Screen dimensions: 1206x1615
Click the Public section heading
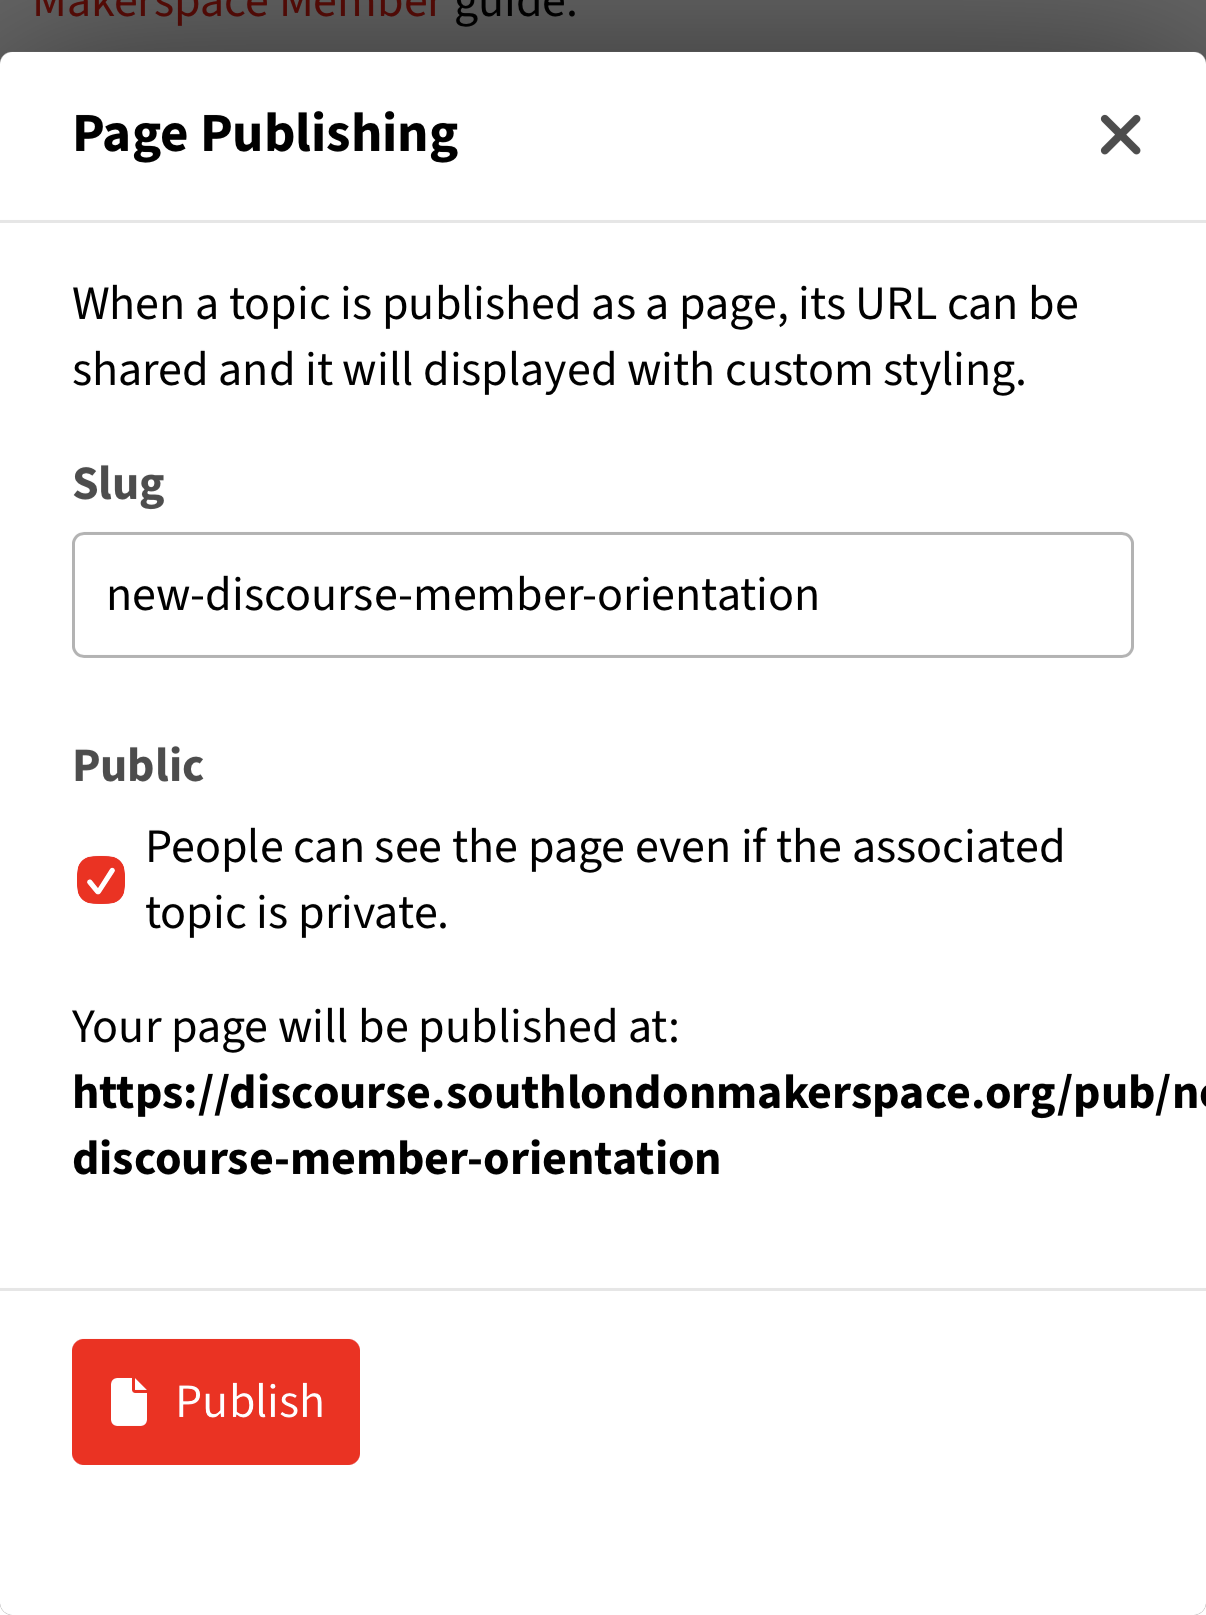[138, 765]
